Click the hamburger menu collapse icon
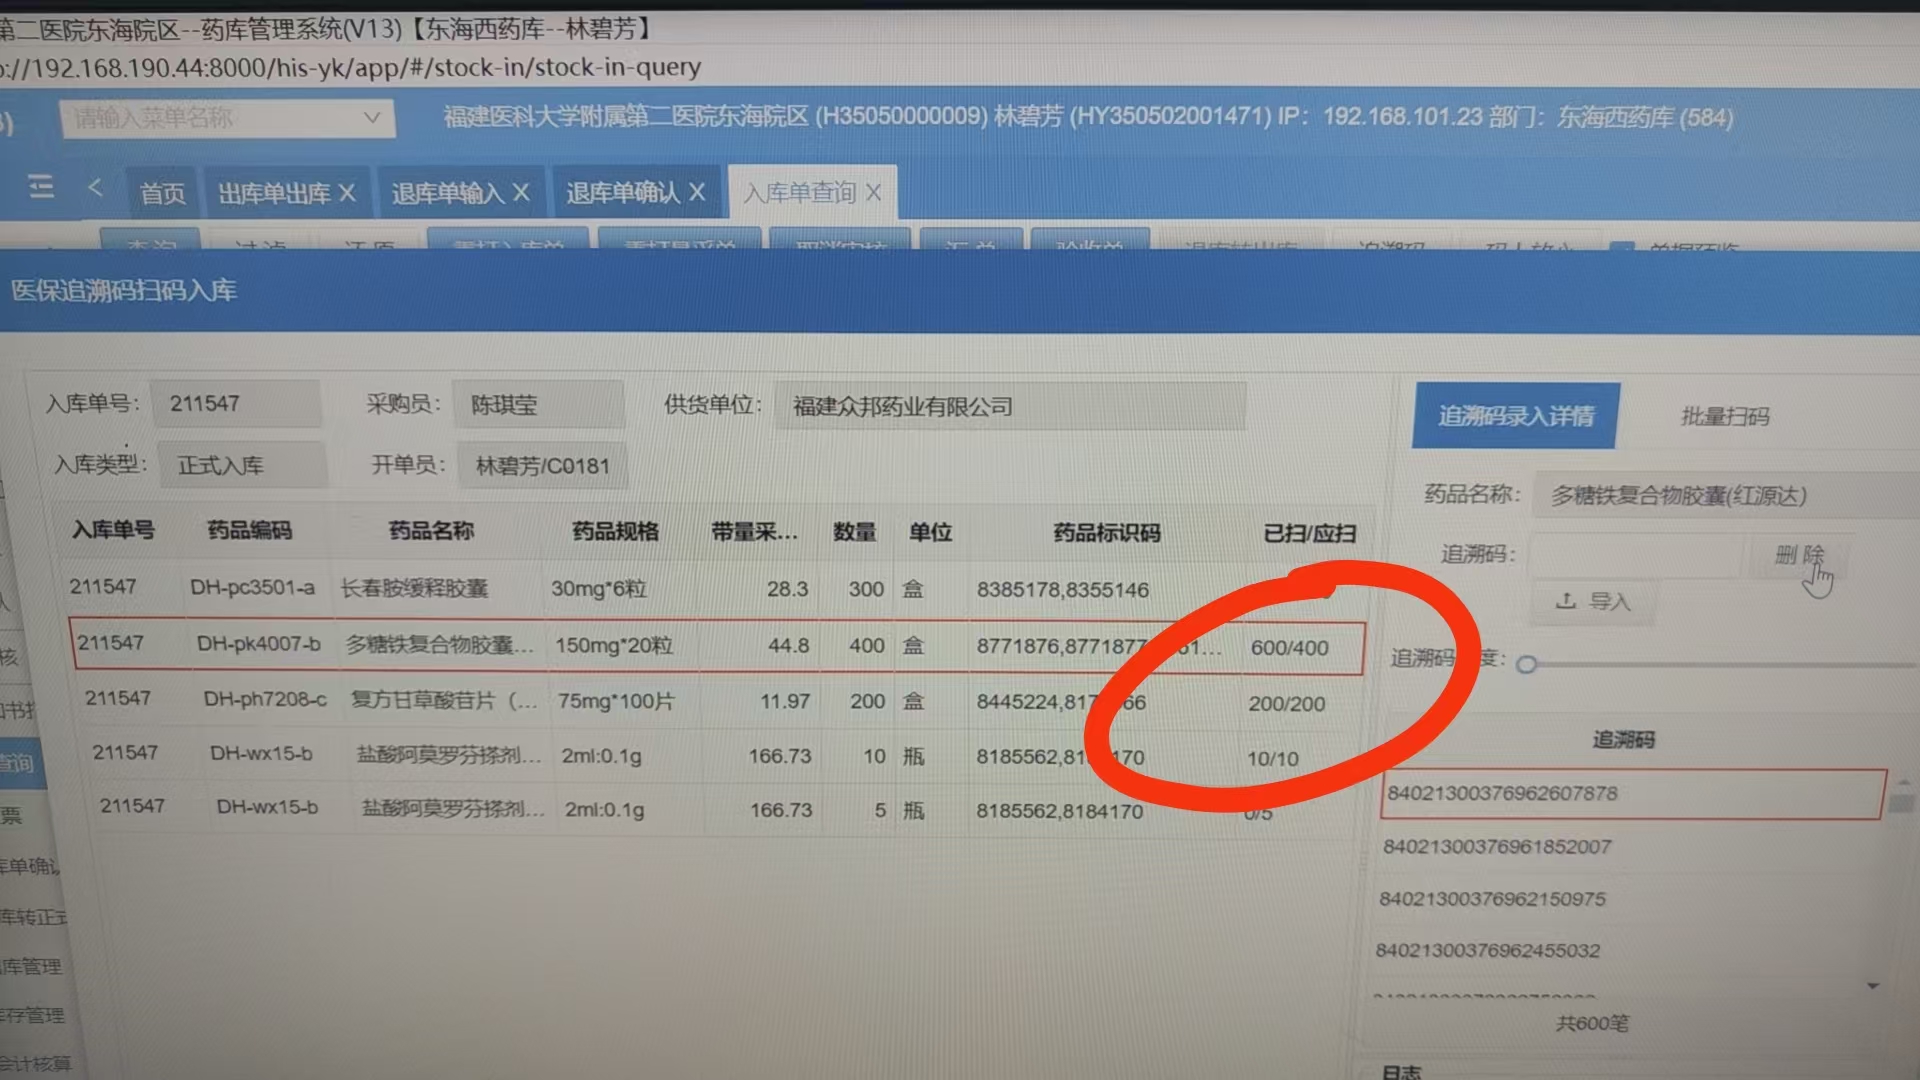The width and height of the screenshot is (1920, 1080). [41, 187]
